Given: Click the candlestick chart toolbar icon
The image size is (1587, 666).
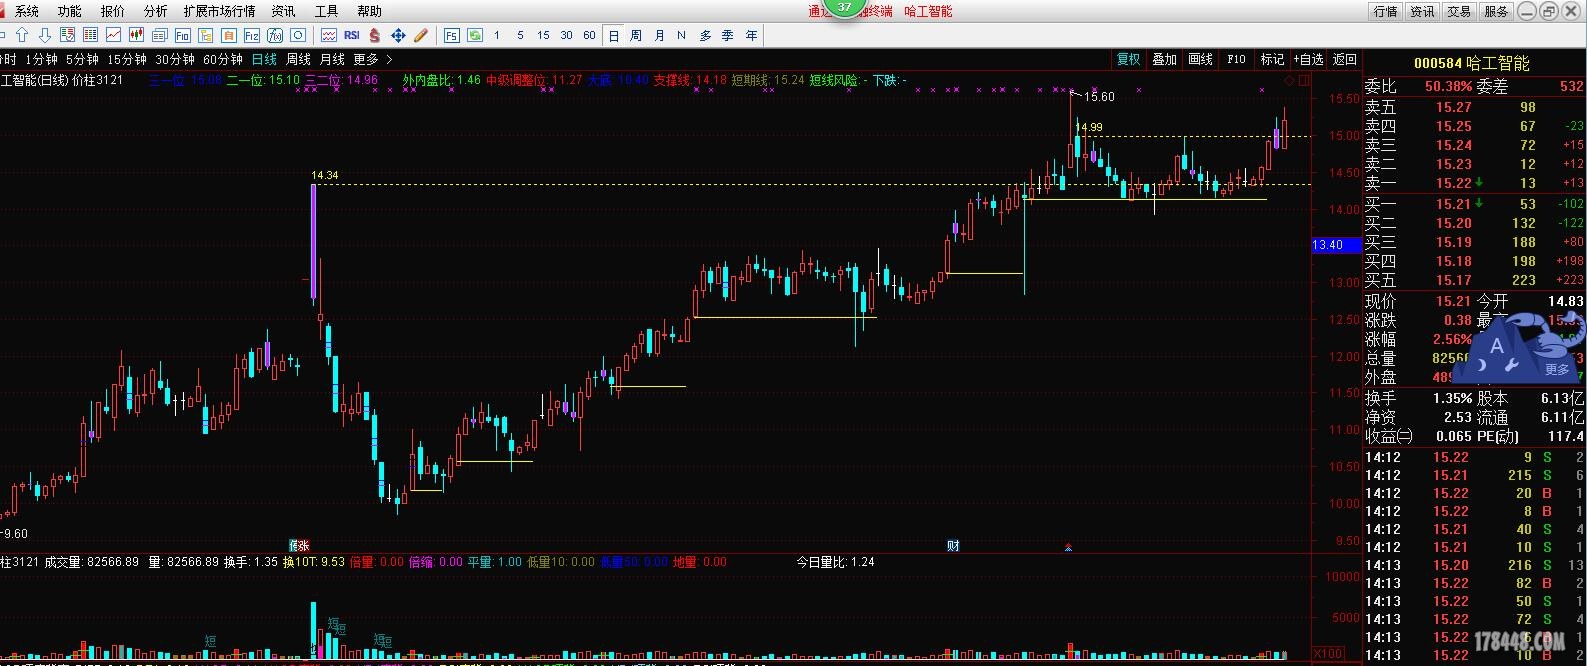Looking at the screenshot, I should [136, 35].
